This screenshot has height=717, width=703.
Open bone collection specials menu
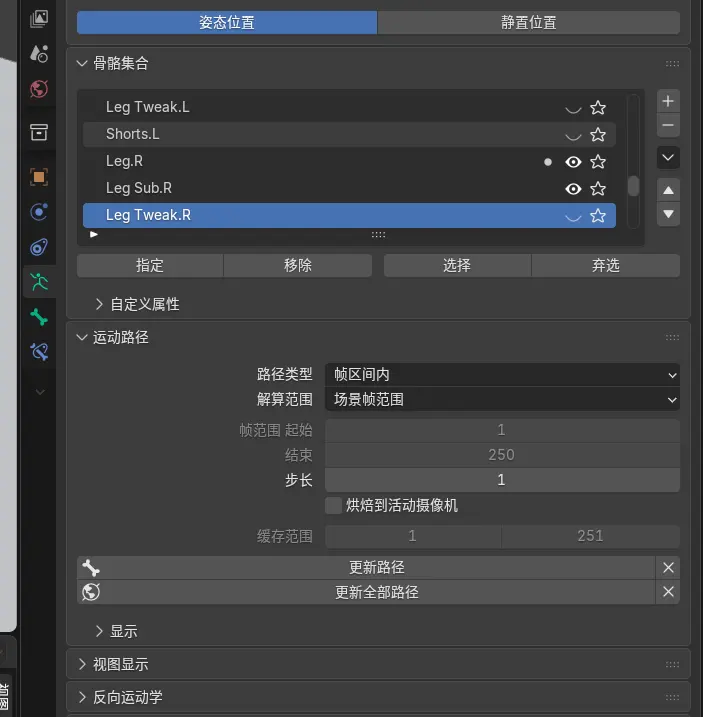[x=668, y=158]
